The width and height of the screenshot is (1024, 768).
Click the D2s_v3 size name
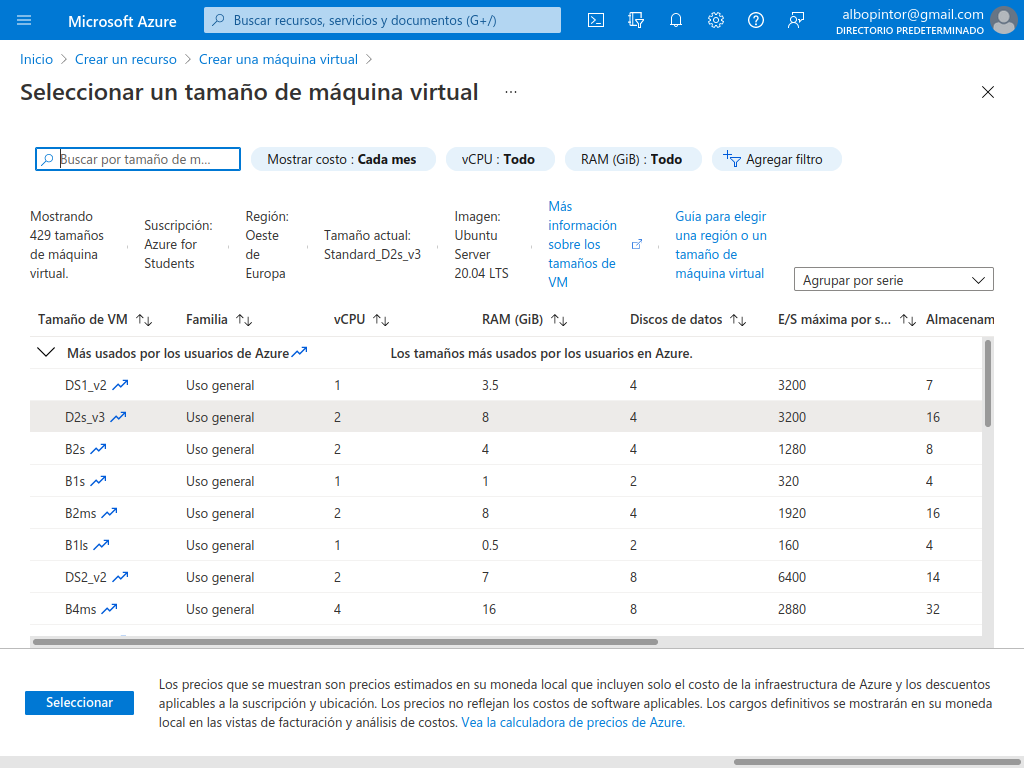coord(85,417)
